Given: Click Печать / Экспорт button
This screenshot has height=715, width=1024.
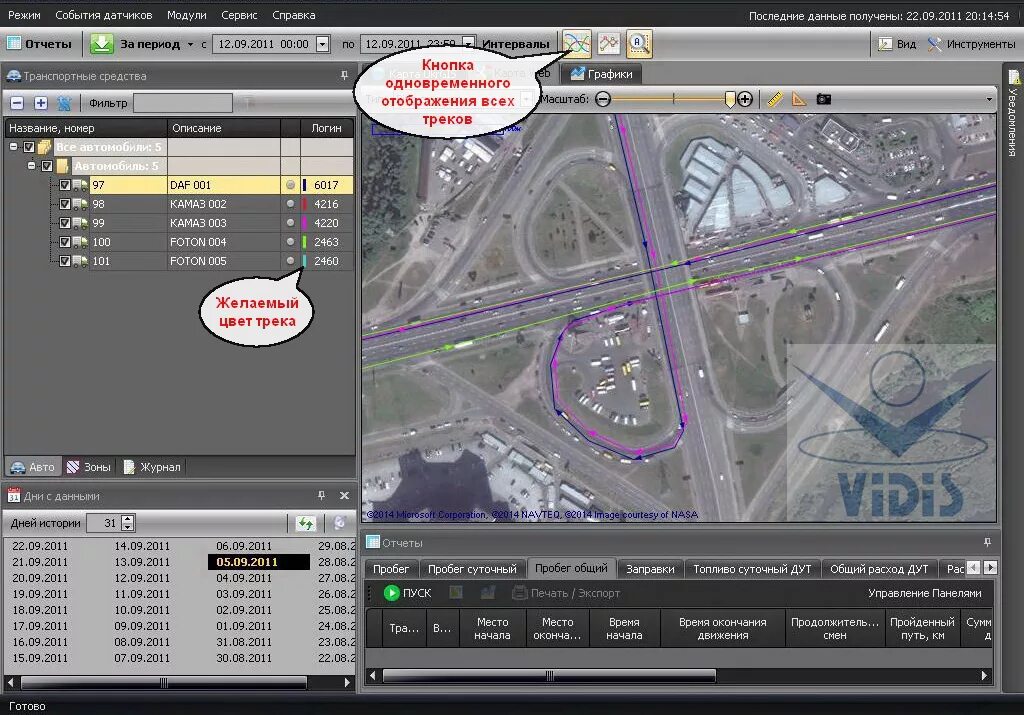Looking at the screenshot, I should [x=566, y=593].
